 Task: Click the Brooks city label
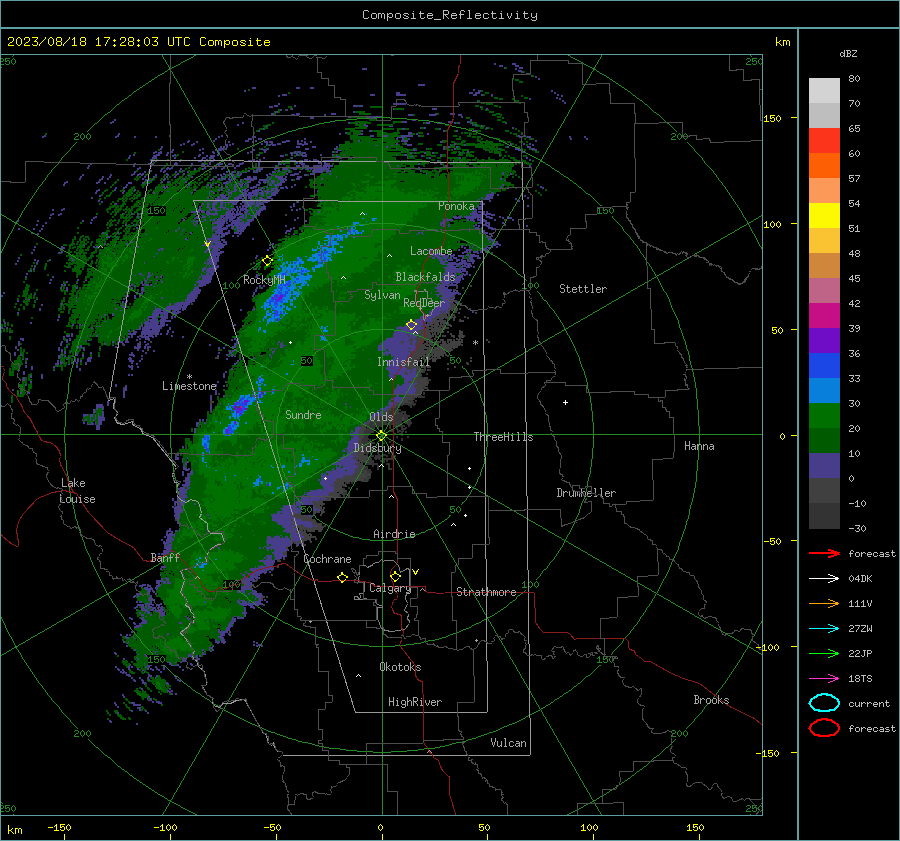(711, 700)
